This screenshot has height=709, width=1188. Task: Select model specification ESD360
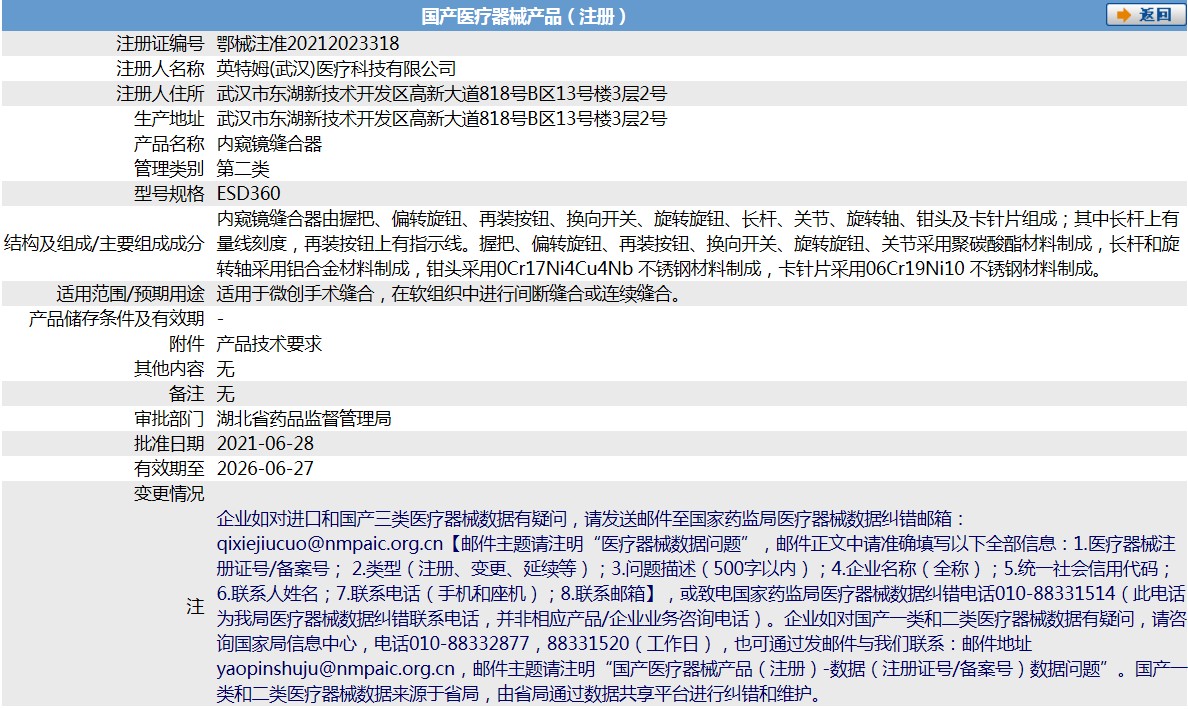point(249,194)
